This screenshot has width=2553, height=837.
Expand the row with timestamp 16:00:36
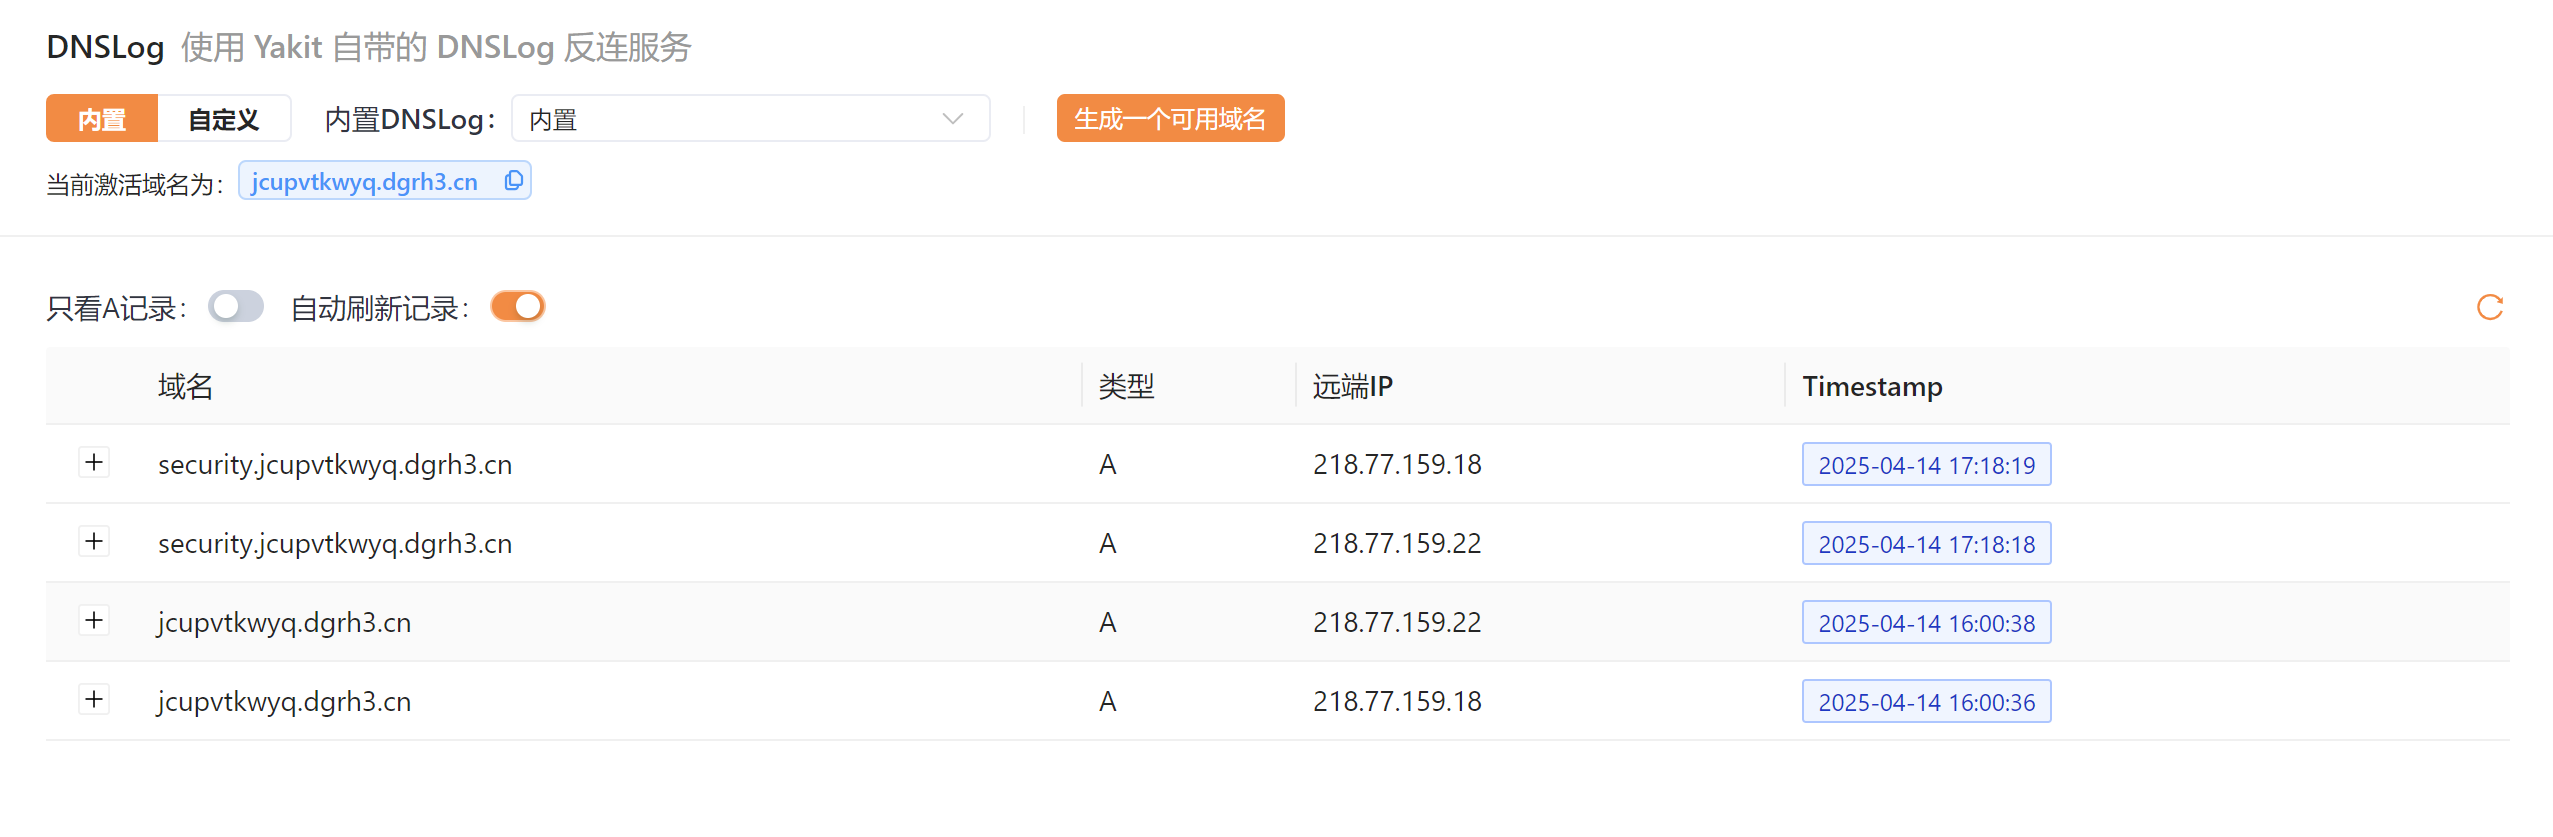point(94,700)
